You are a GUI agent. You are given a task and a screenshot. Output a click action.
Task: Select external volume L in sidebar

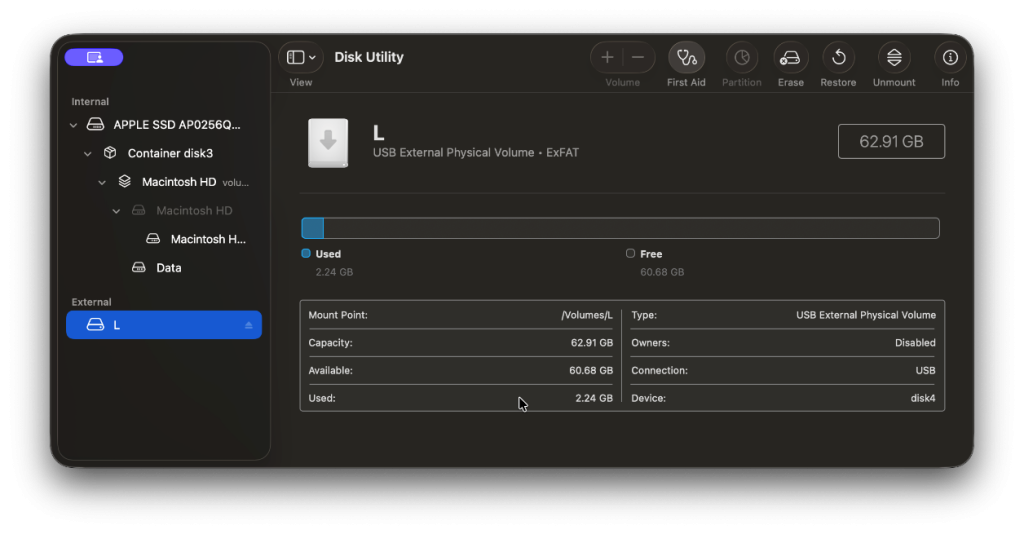[164, 324]
